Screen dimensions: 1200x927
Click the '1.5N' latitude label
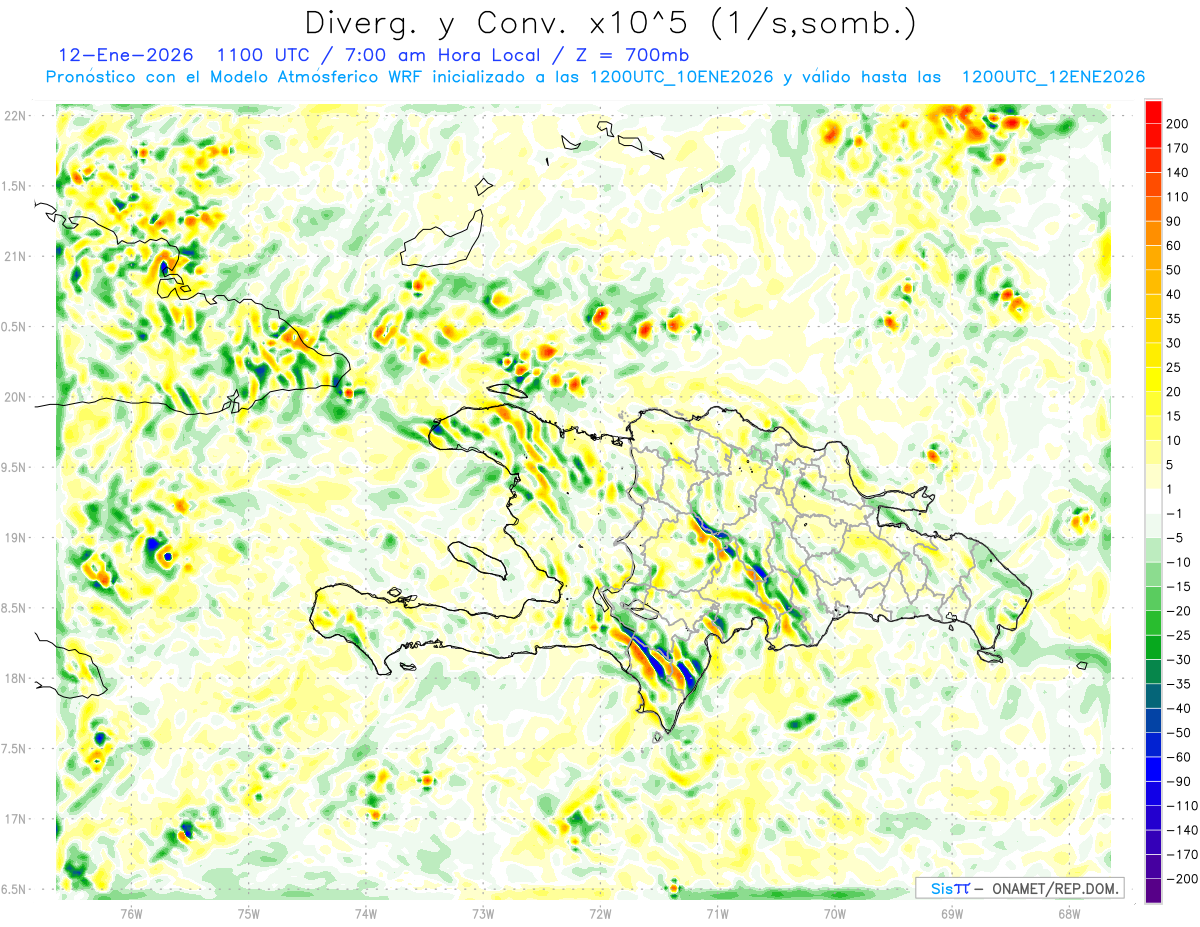[x=14, y=187]
